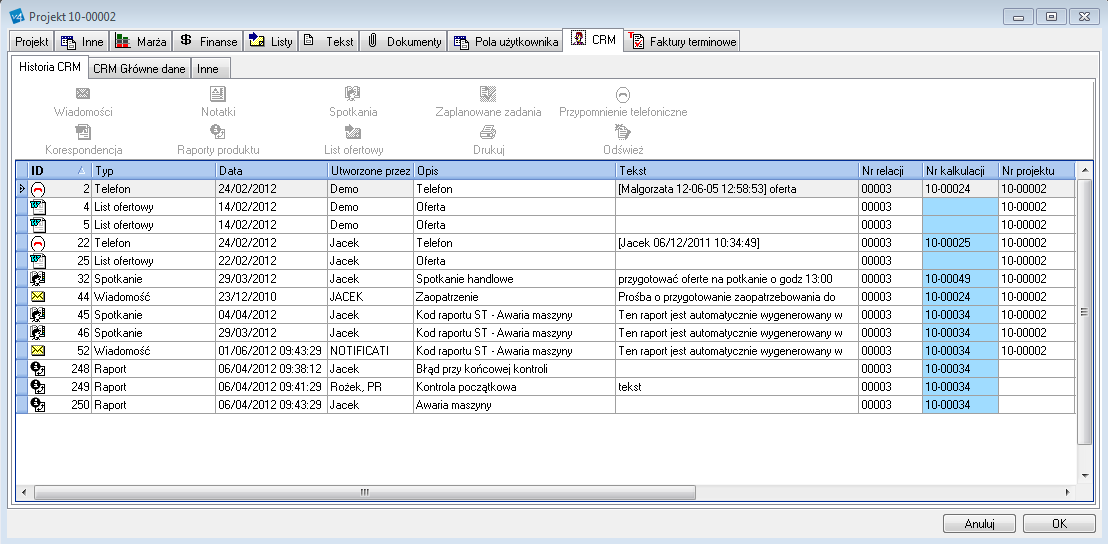Image resolution: width=1108 pixels, height=544 pixels.
Task: Click the envelope icon in row ID 52
Action: (38, 350)
